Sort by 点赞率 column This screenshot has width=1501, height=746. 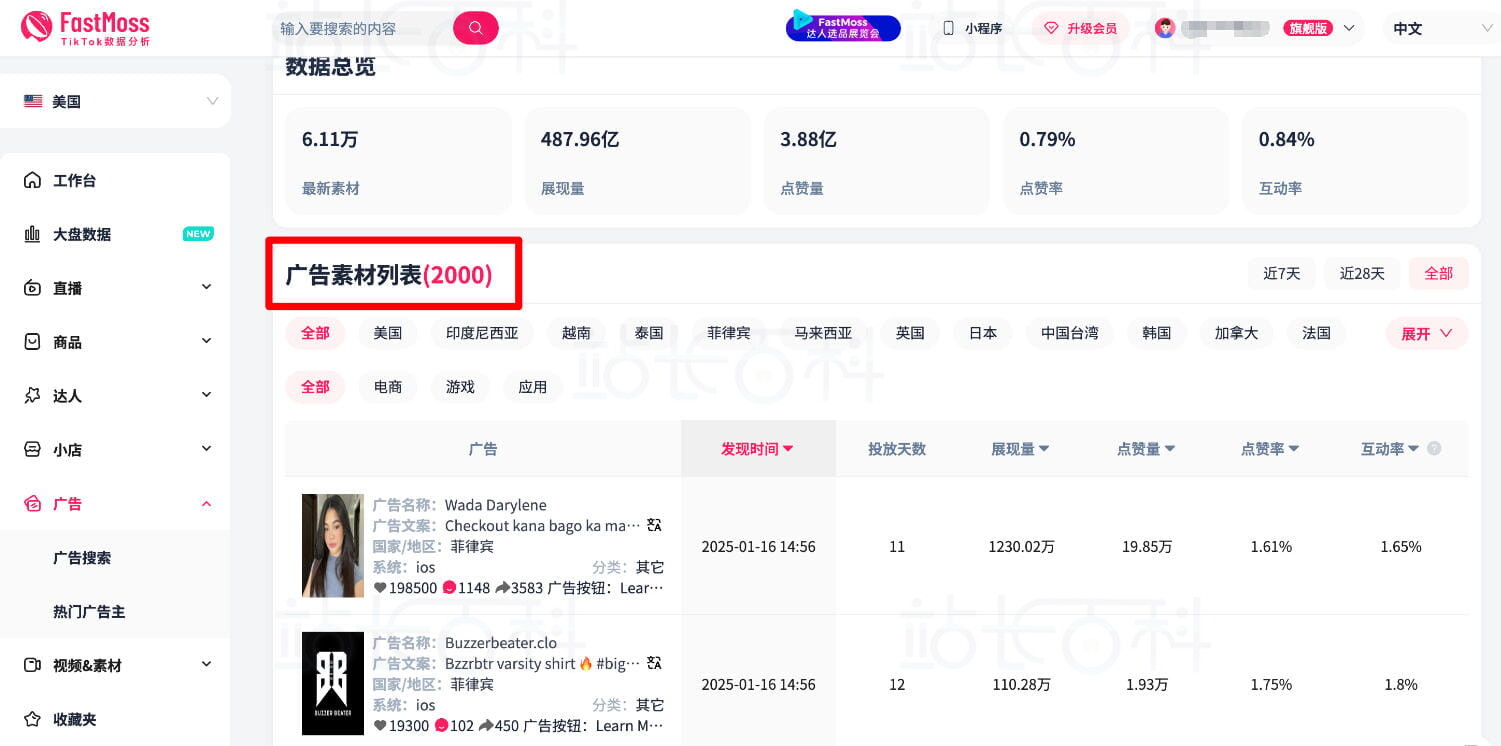[1270, 449]
